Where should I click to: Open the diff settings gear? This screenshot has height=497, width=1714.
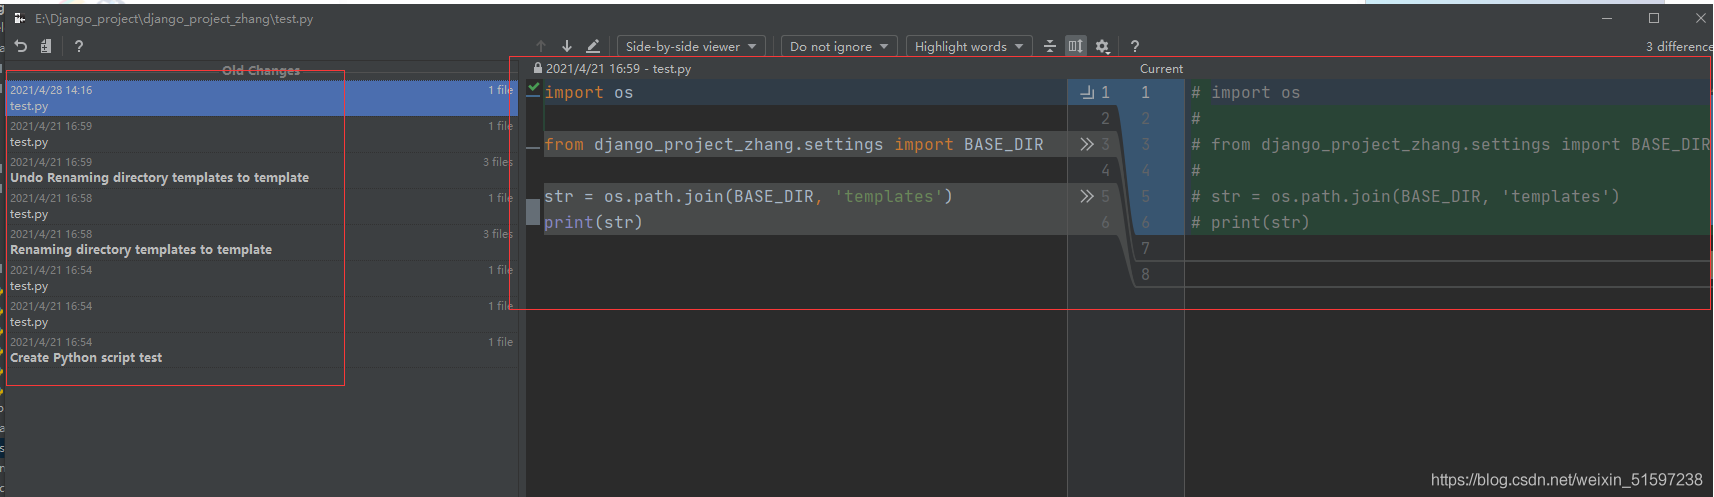tap(1102, 46)
